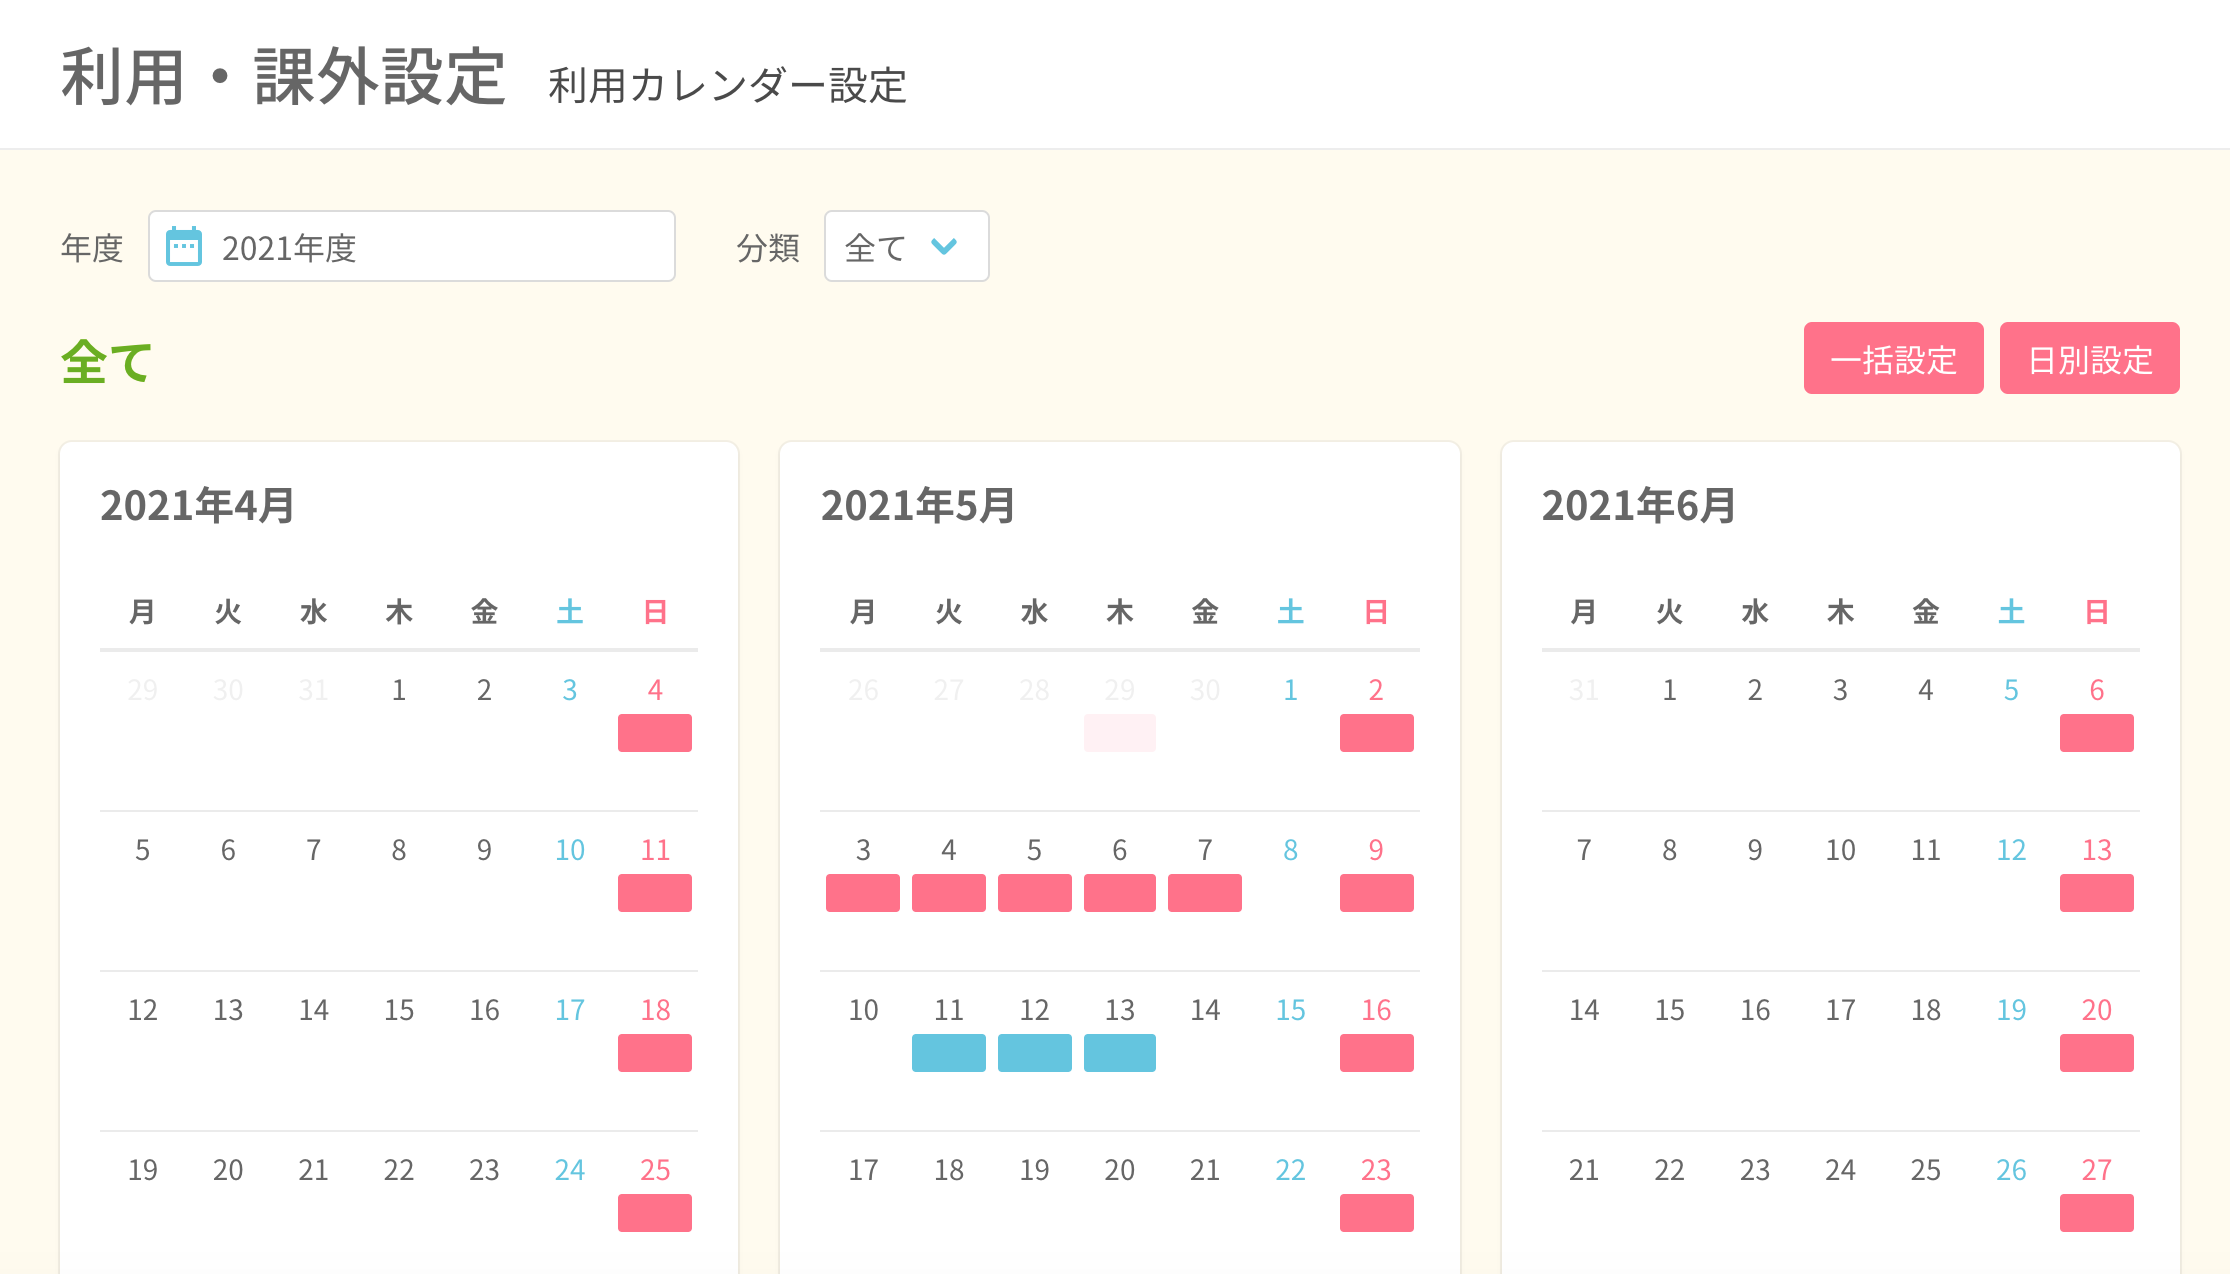The width and height of the screenshot is (2230, 1274).
Task: Click date 1 in June 2021 calendar
Action: point(1669,690)
